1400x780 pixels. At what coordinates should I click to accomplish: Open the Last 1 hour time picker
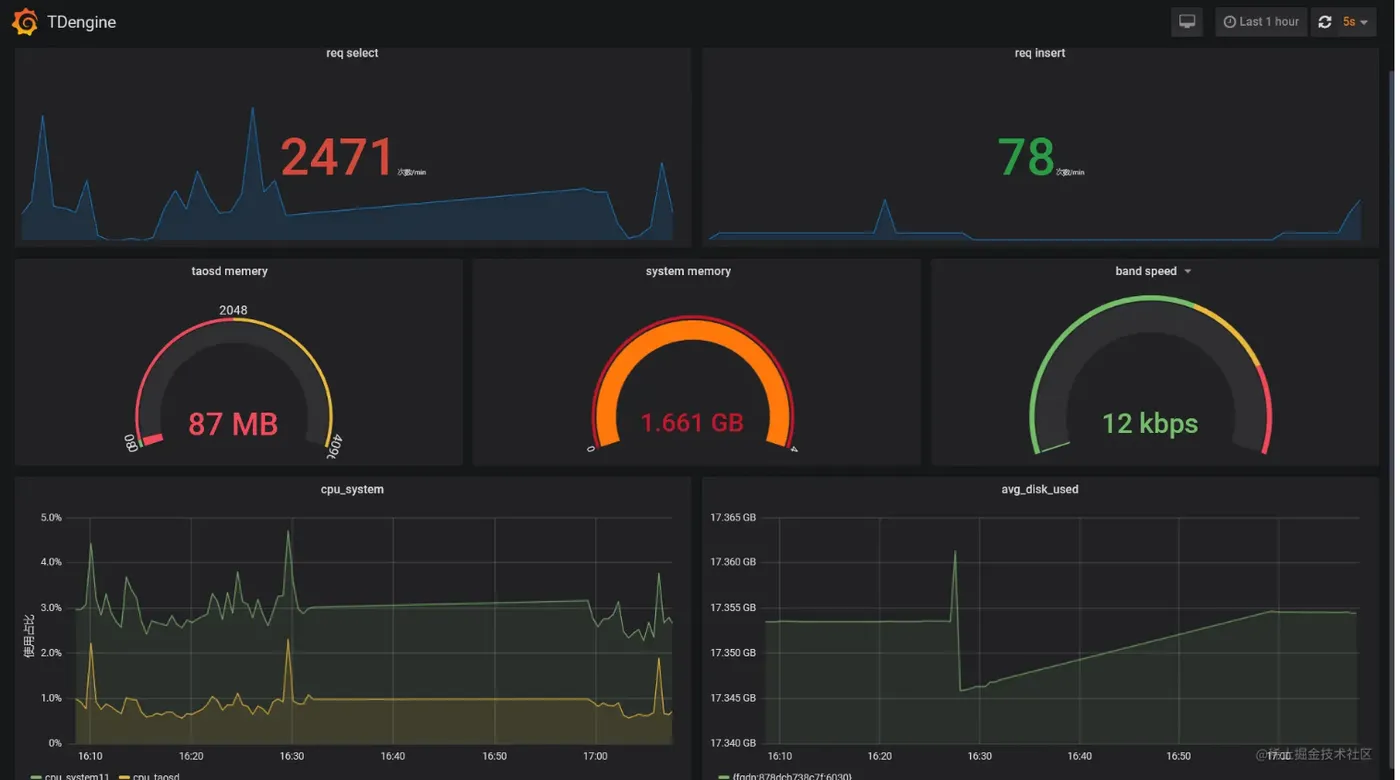1261,22
